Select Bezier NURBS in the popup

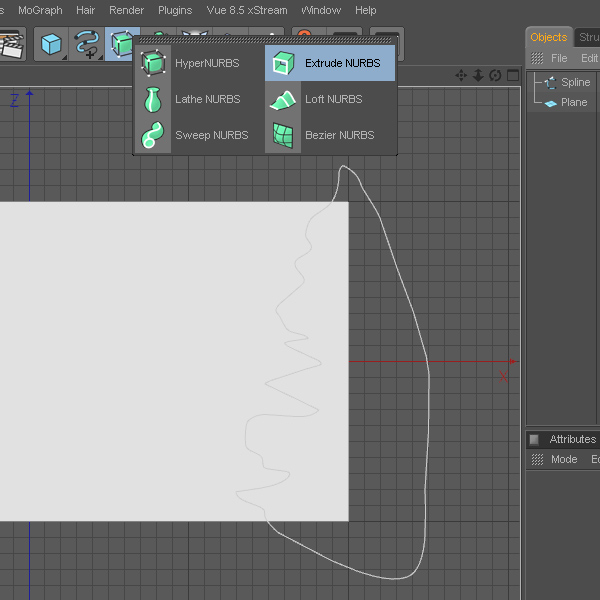point(329,135)
